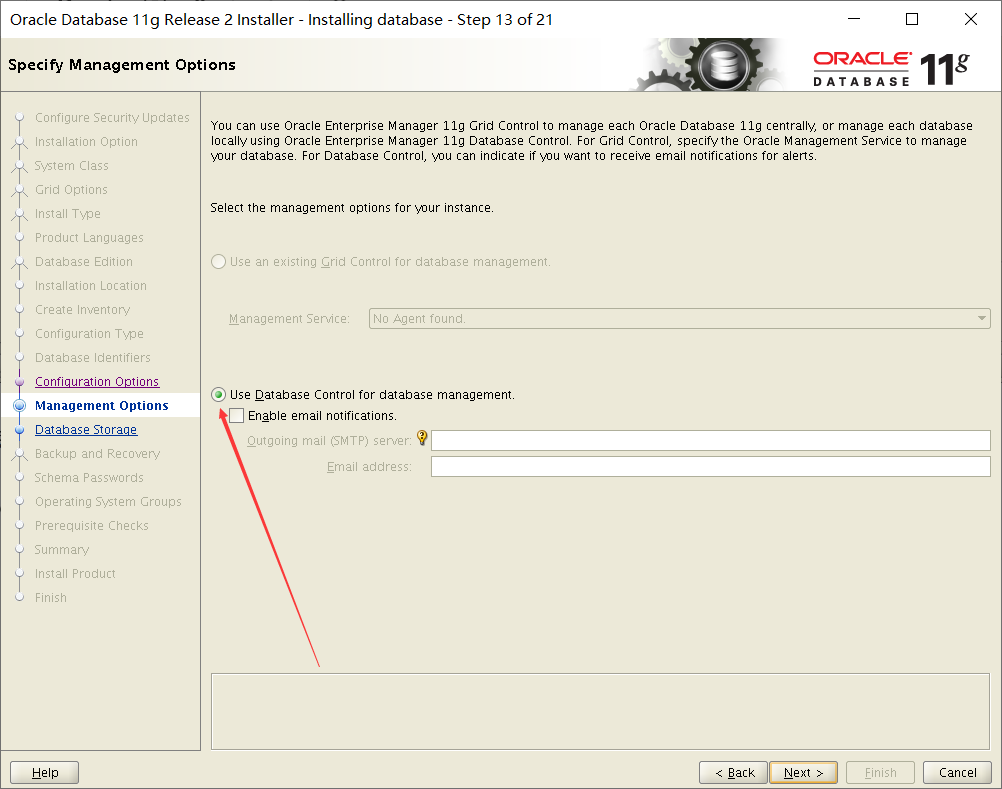Screen dimensions: 1002x789
Task: Click the Database Storage step bullet icon
Action: click(x=20, y=429)
